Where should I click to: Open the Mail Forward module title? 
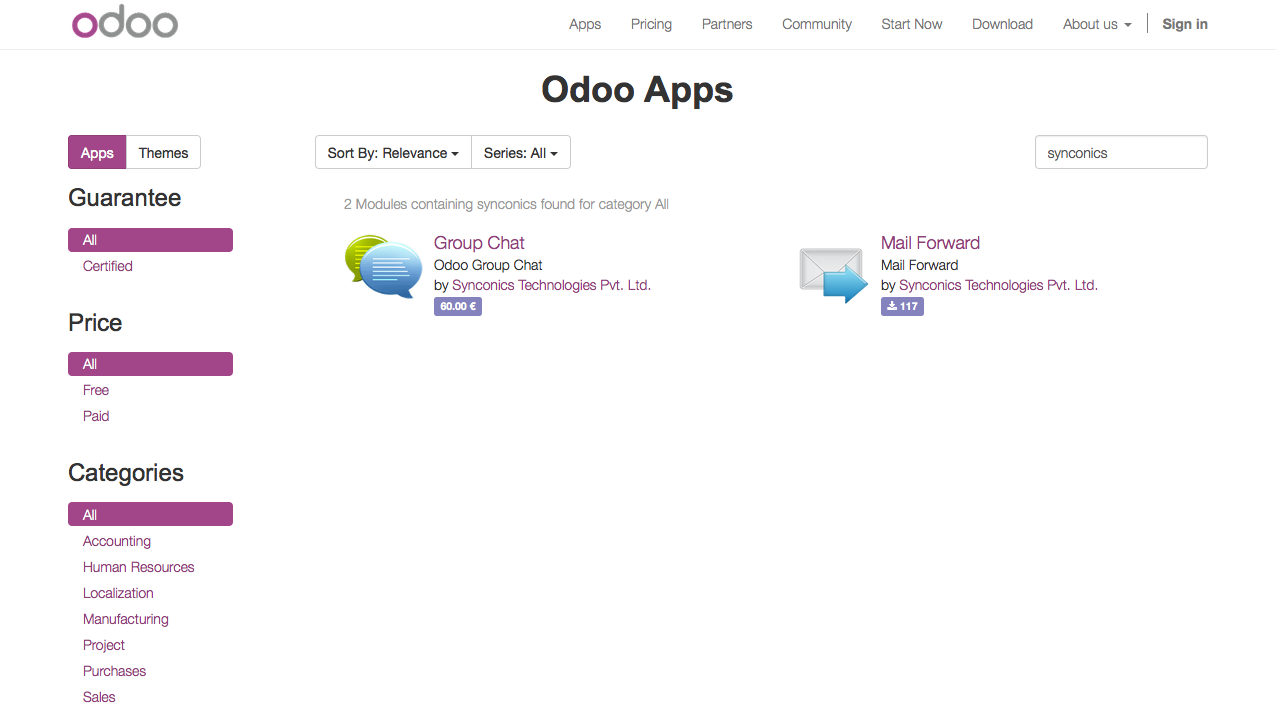point(930,243)
